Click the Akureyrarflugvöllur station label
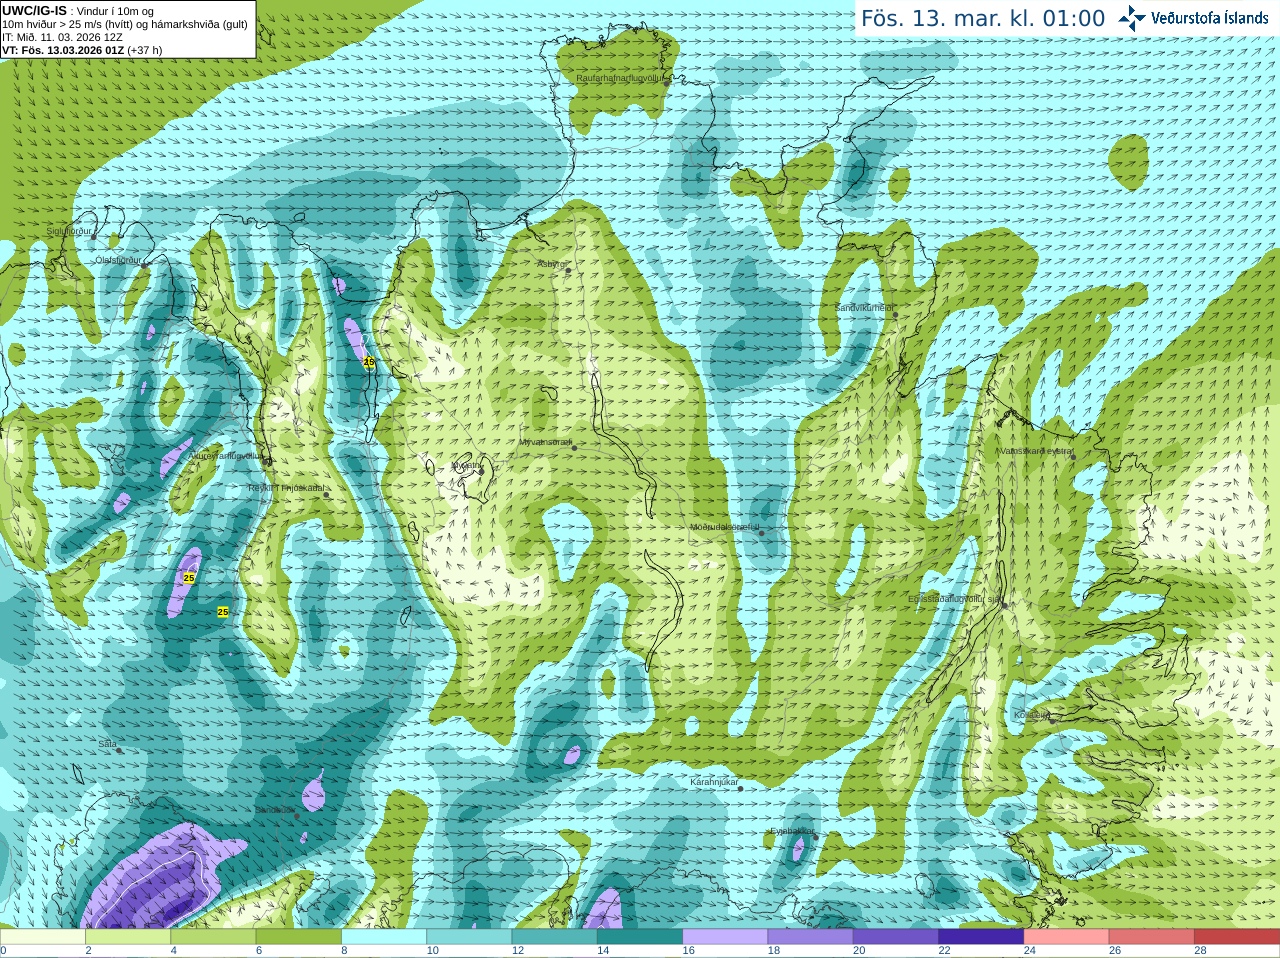 pyautogui.click(x=224, y=455)
